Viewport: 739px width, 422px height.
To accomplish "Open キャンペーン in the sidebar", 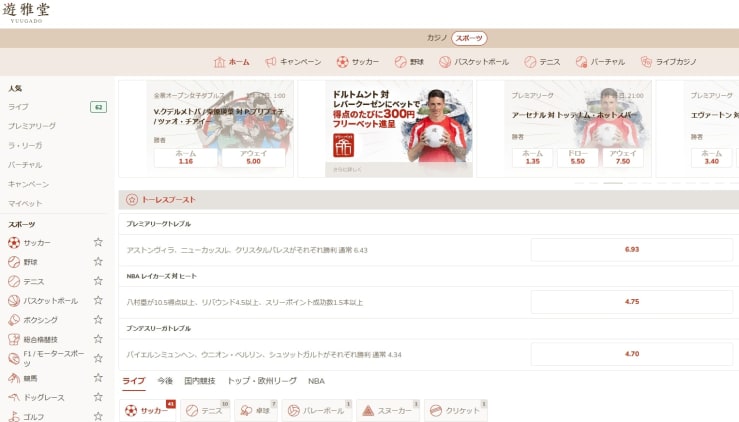I will [x=28, y=184].
